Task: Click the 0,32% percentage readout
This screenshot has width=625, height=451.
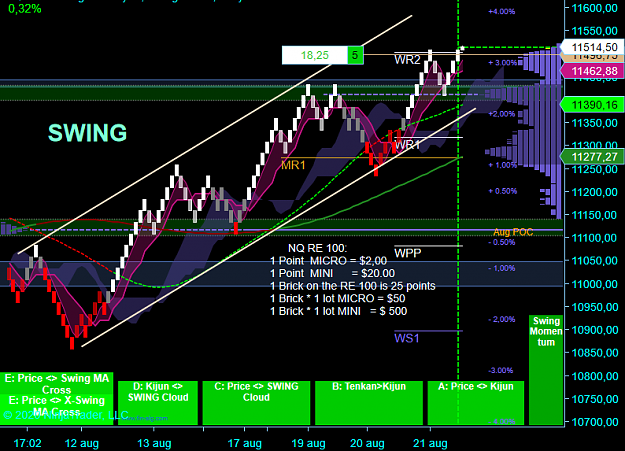Action: (25, 9)
